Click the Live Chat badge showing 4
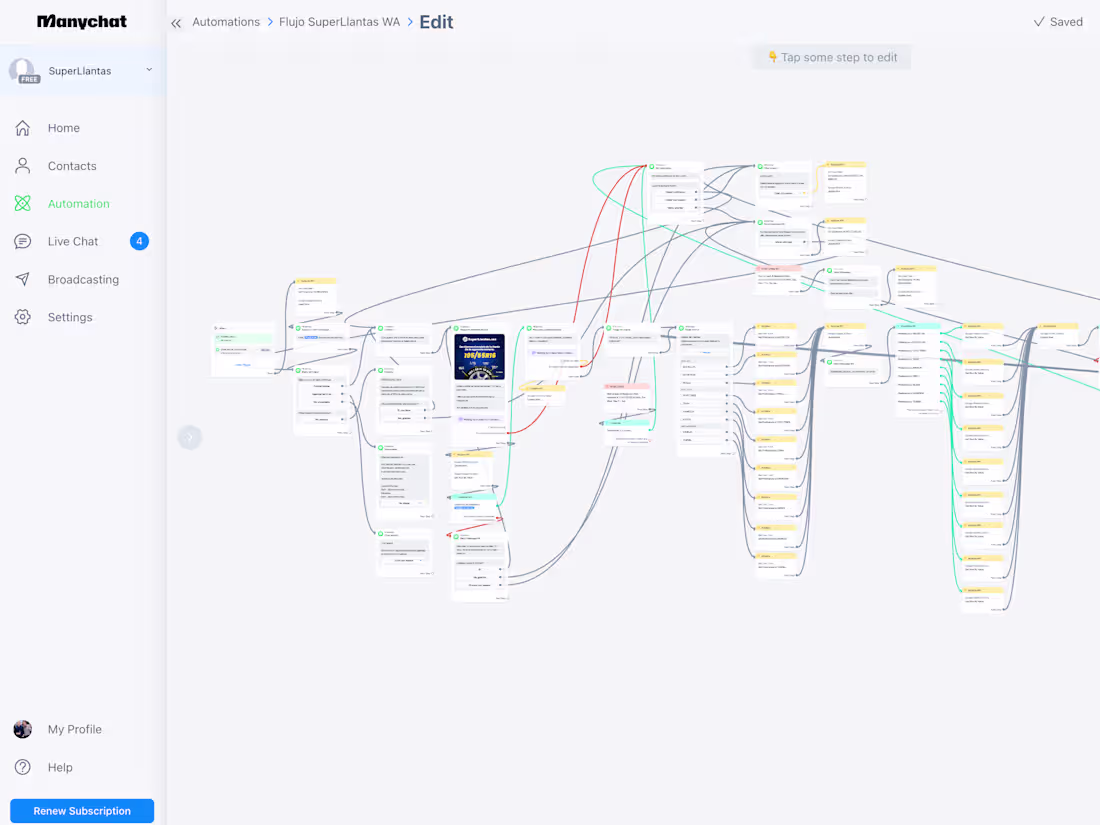The width and height of the screenshot is (1100, 825). click(x=139, y=241)
